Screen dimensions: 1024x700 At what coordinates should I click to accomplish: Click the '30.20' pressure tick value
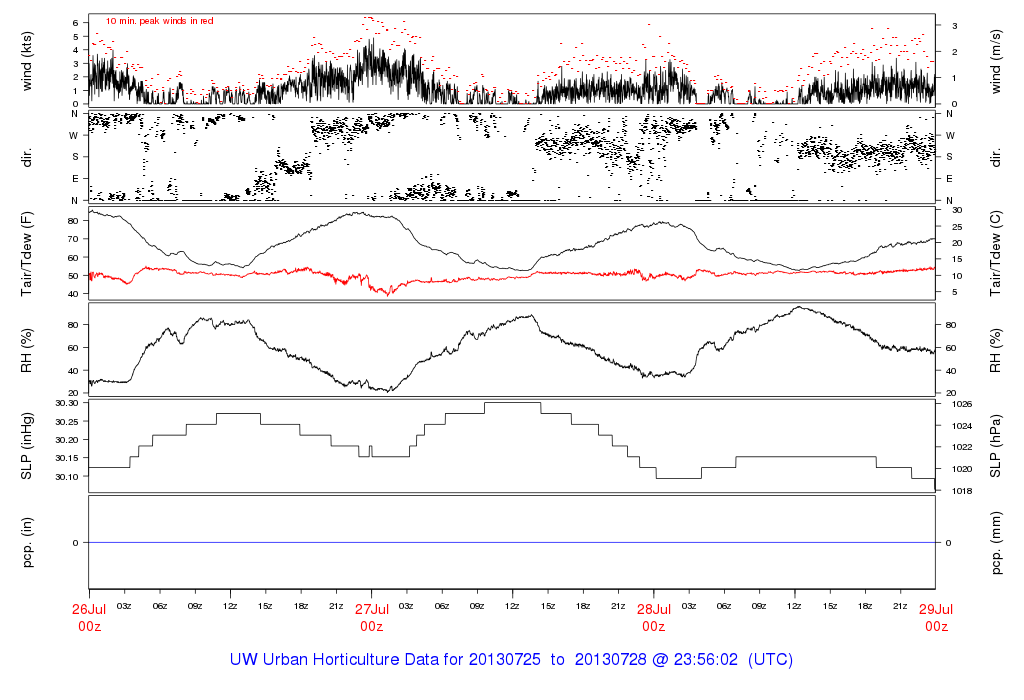click(x=67, y=440)
